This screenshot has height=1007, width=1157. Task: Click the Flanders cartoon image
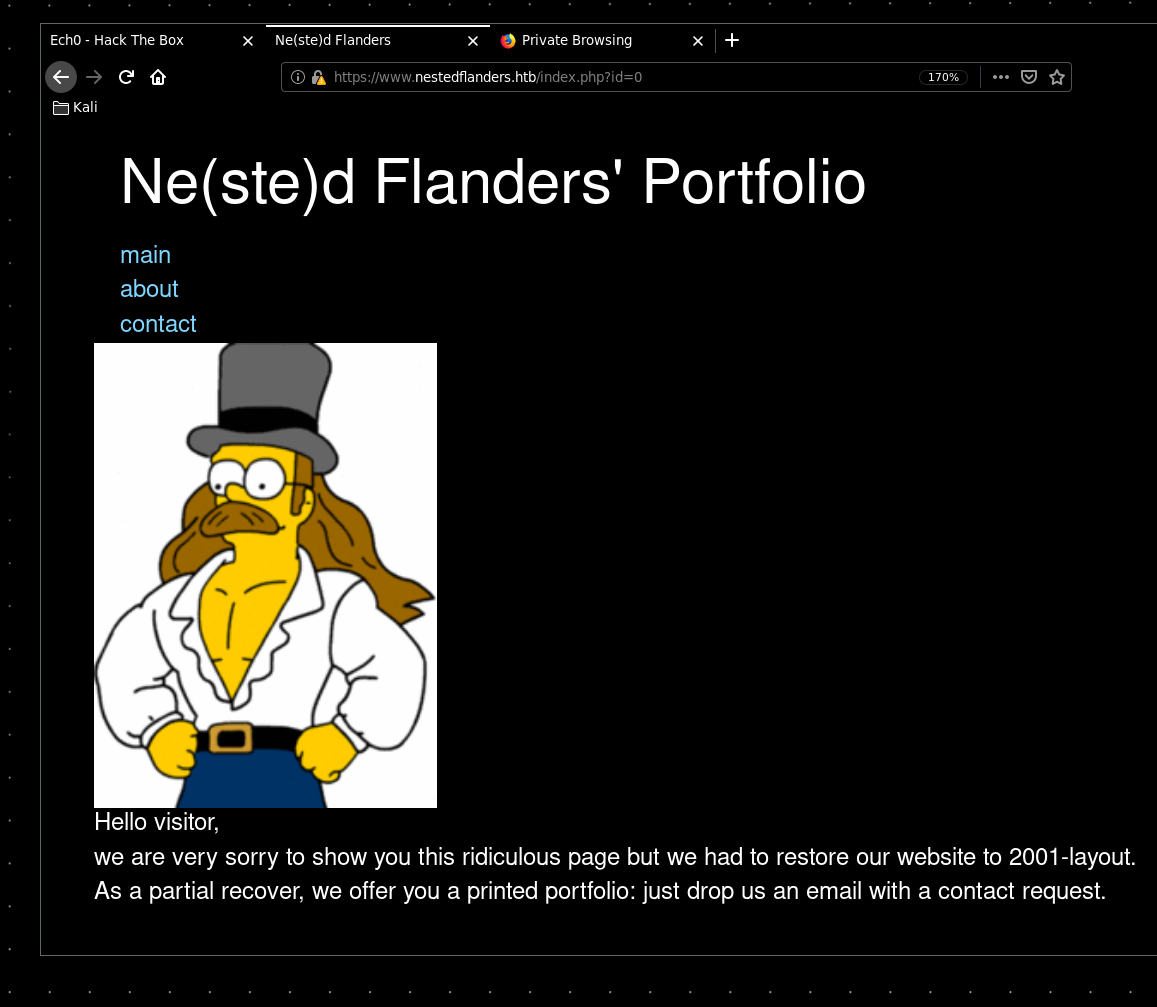(x=266, y=575)
